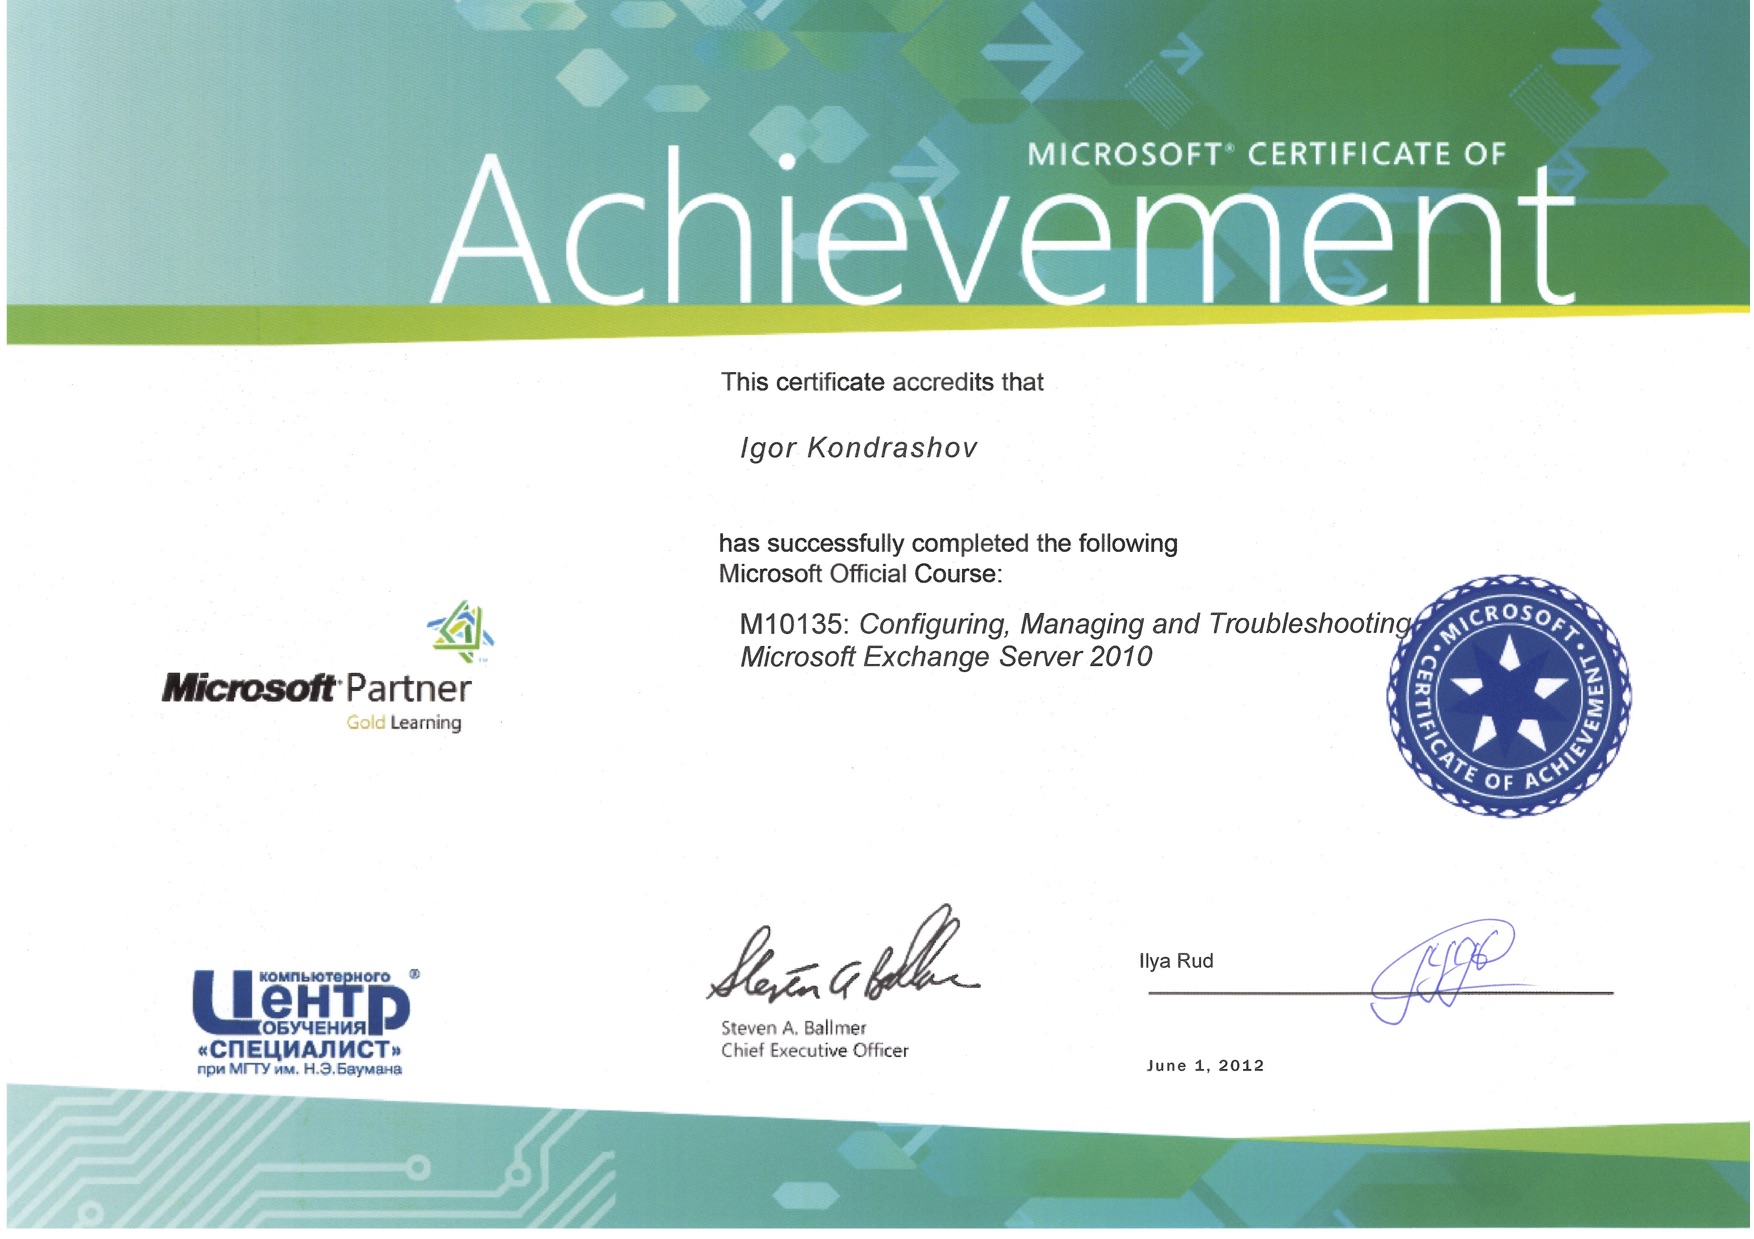Image resolution: width=1754 pixels, height=1239 pixels.
Task: Click the Microsoft Partner logo text
Action: pyautogui.click(x=316, y=688)
